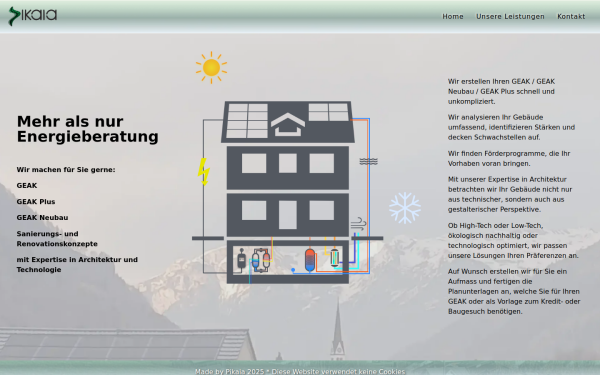600x375 pixels.
Task: Click the Pikaia logo
Action: tap(33, 16)
